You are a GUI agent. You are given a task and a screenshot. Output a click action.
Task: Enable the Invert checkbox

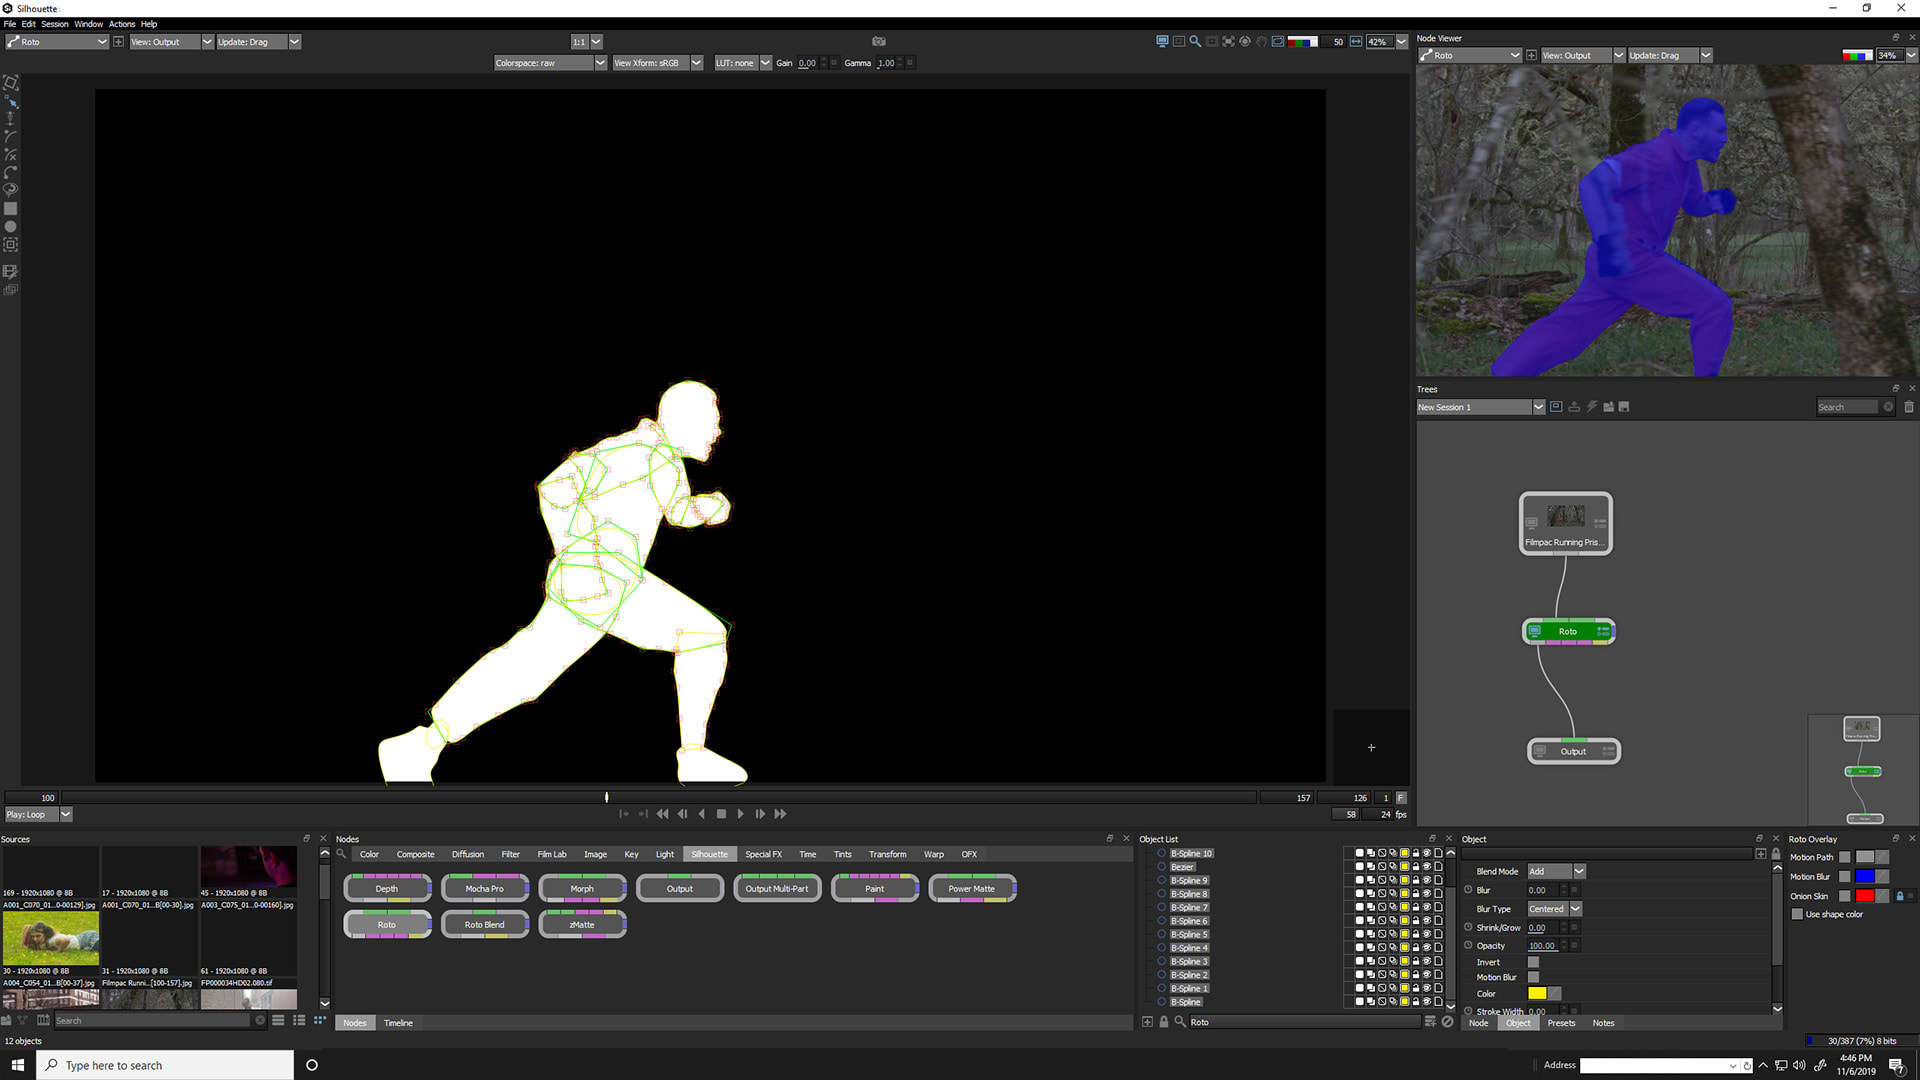[x=1533, y=962]
